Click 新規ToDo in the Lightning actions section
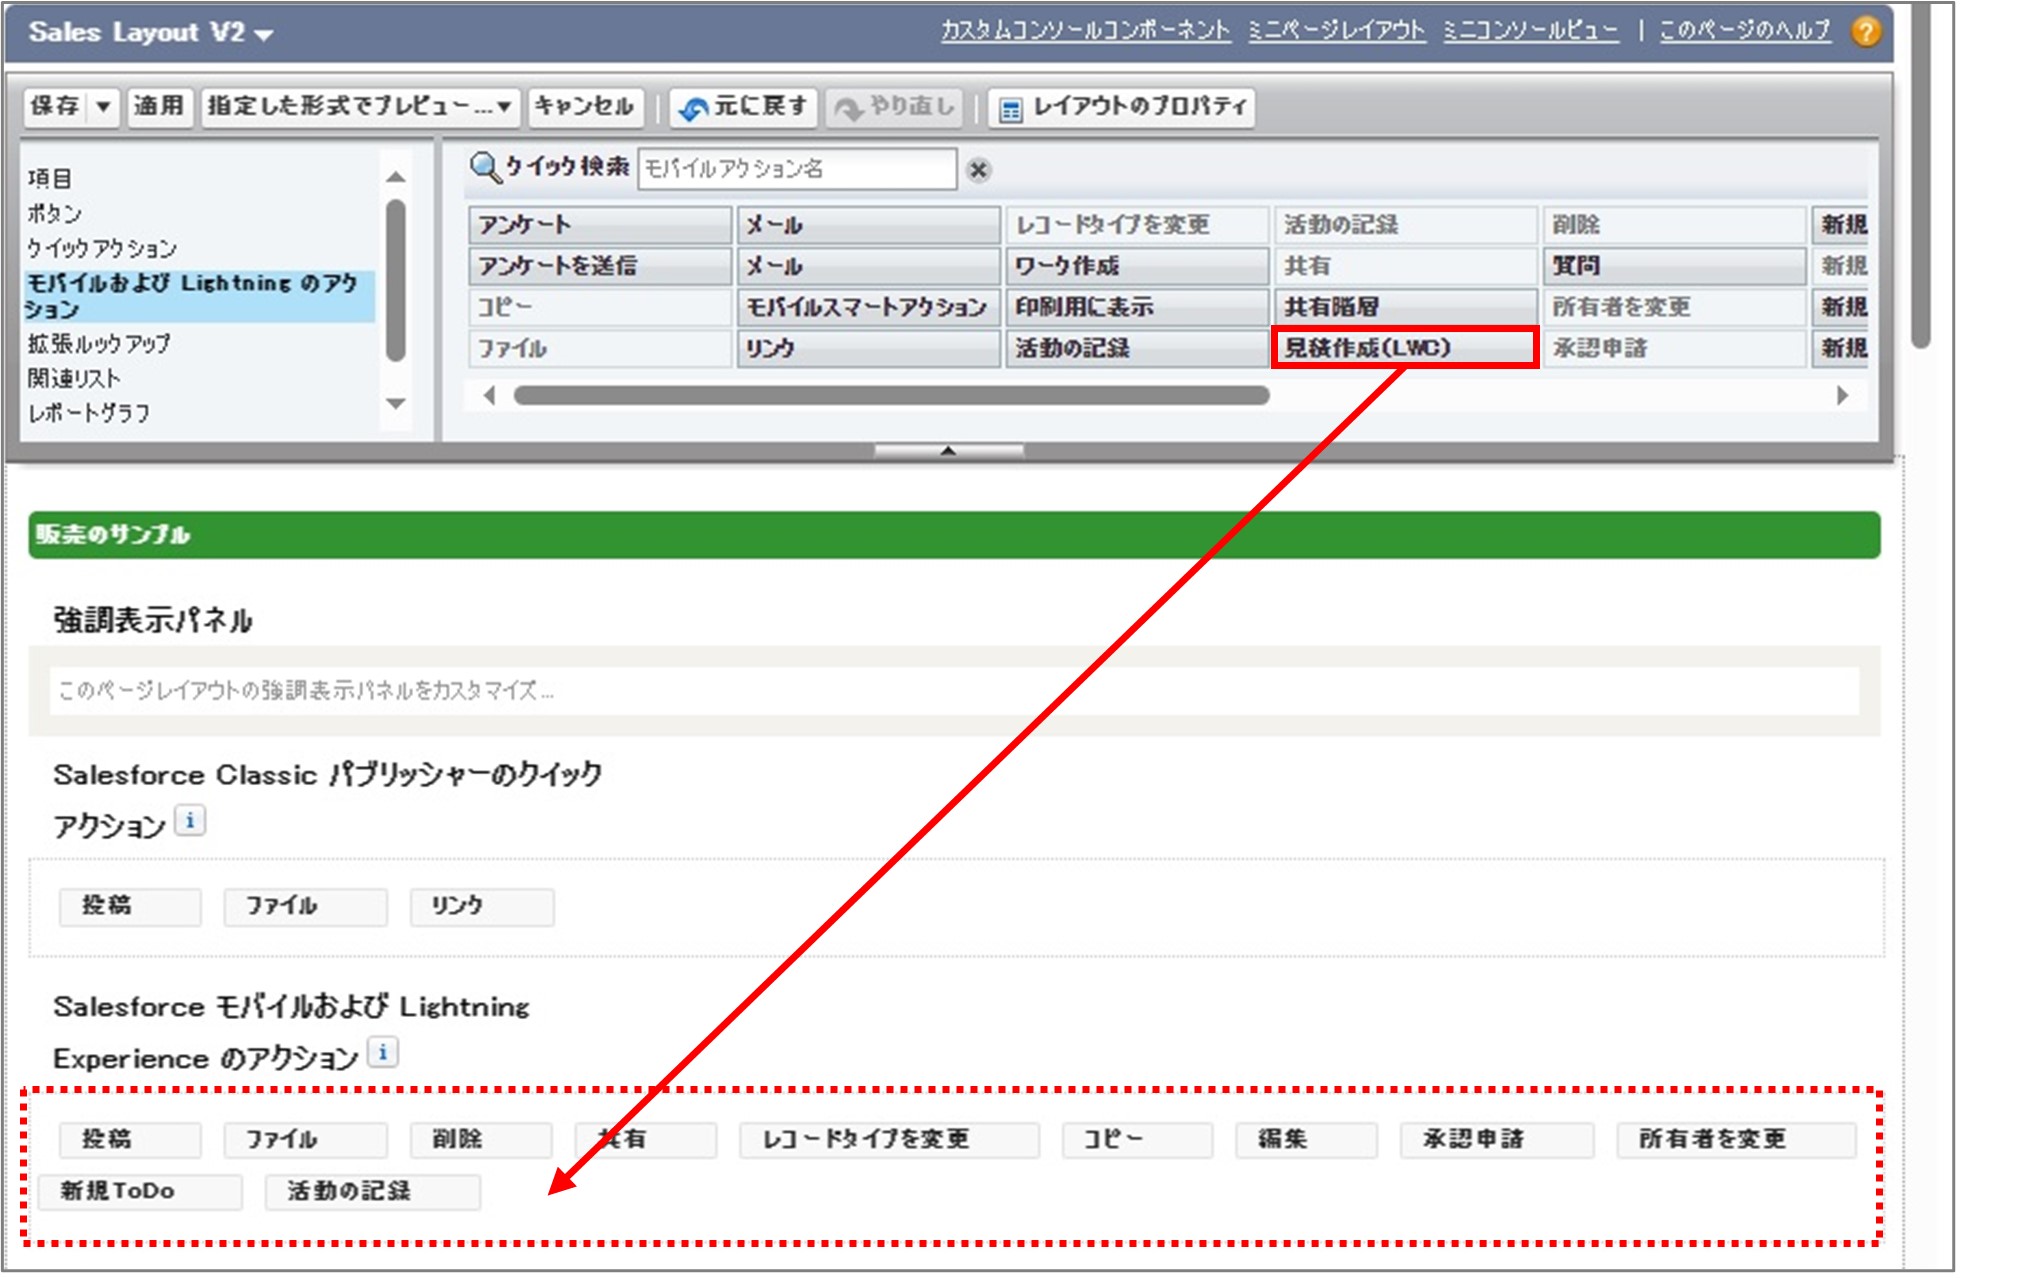This screenshot has width=2027, height=1278. 140,1192
